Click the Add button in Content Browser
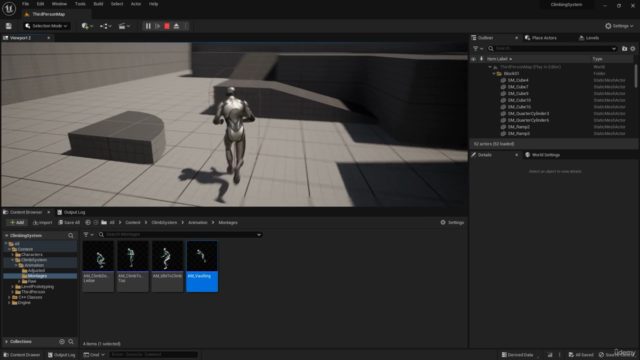This screenshot has width=640, height=360. coord(17,223)
